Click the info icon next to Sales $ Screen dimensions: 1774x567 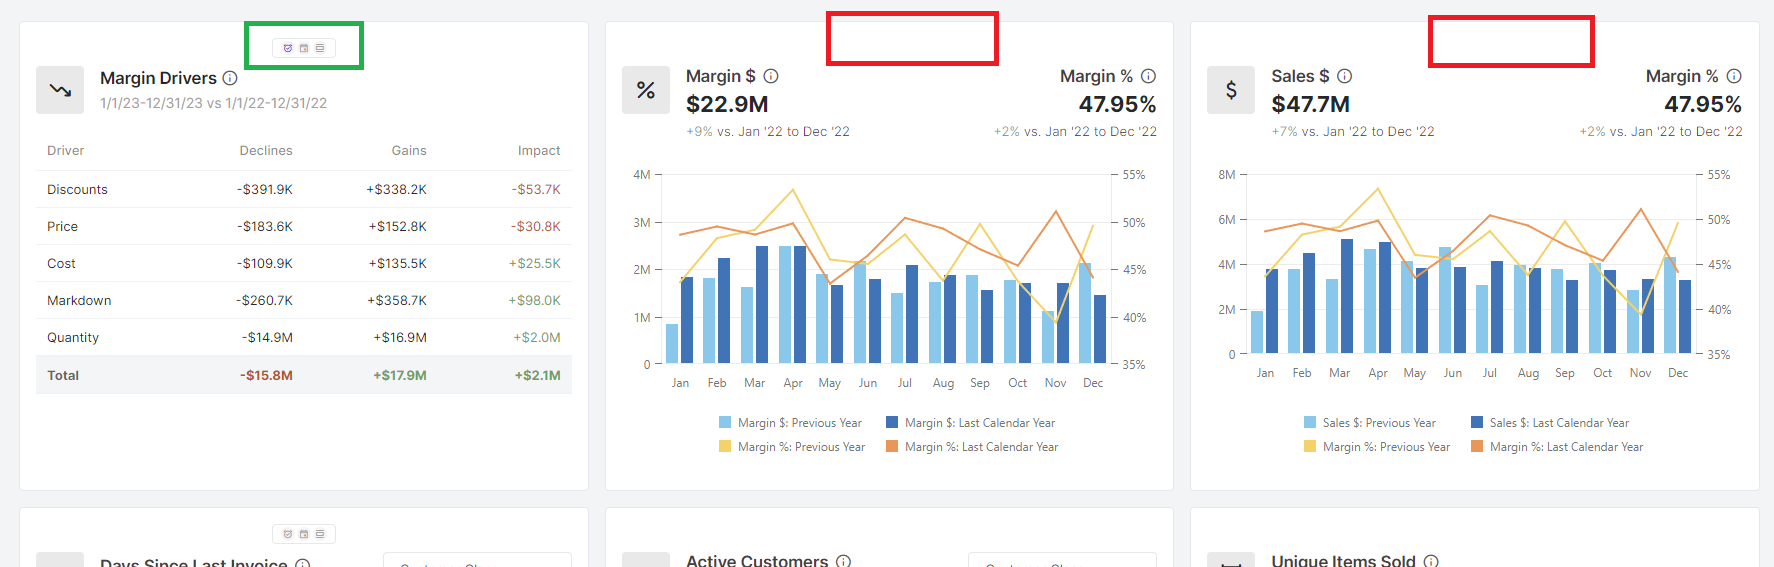pos(1345,76)
